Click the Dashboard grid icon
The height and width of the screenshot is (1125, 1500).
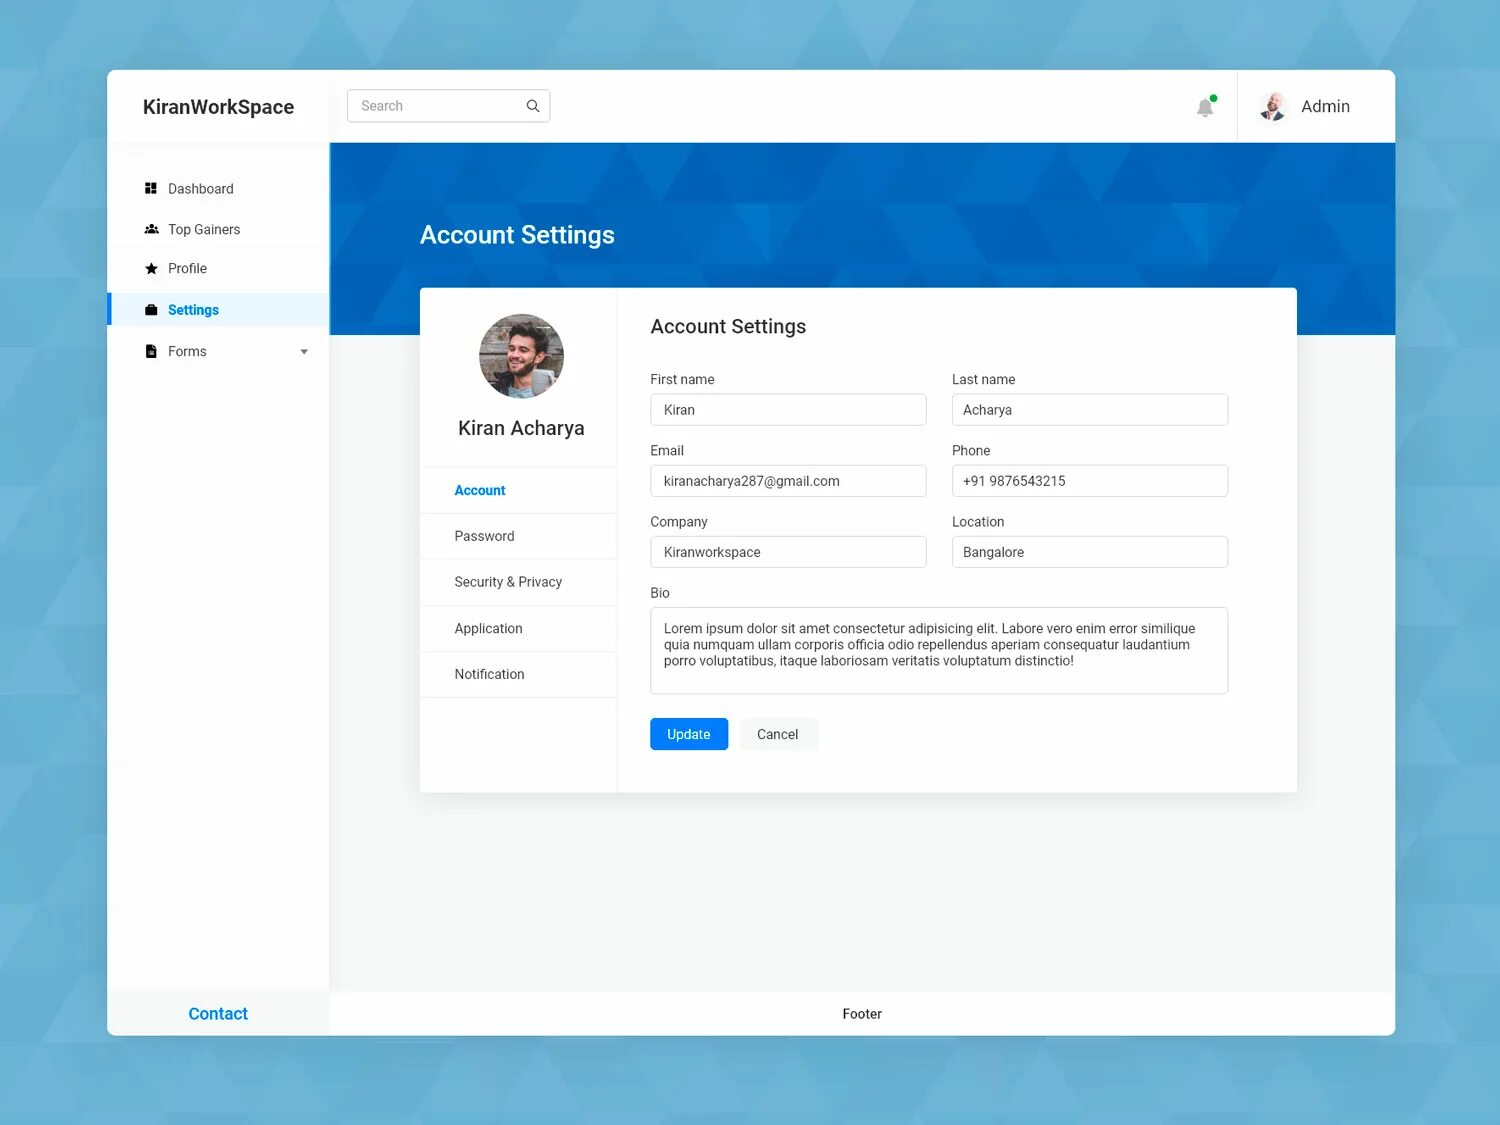point(151,188)
